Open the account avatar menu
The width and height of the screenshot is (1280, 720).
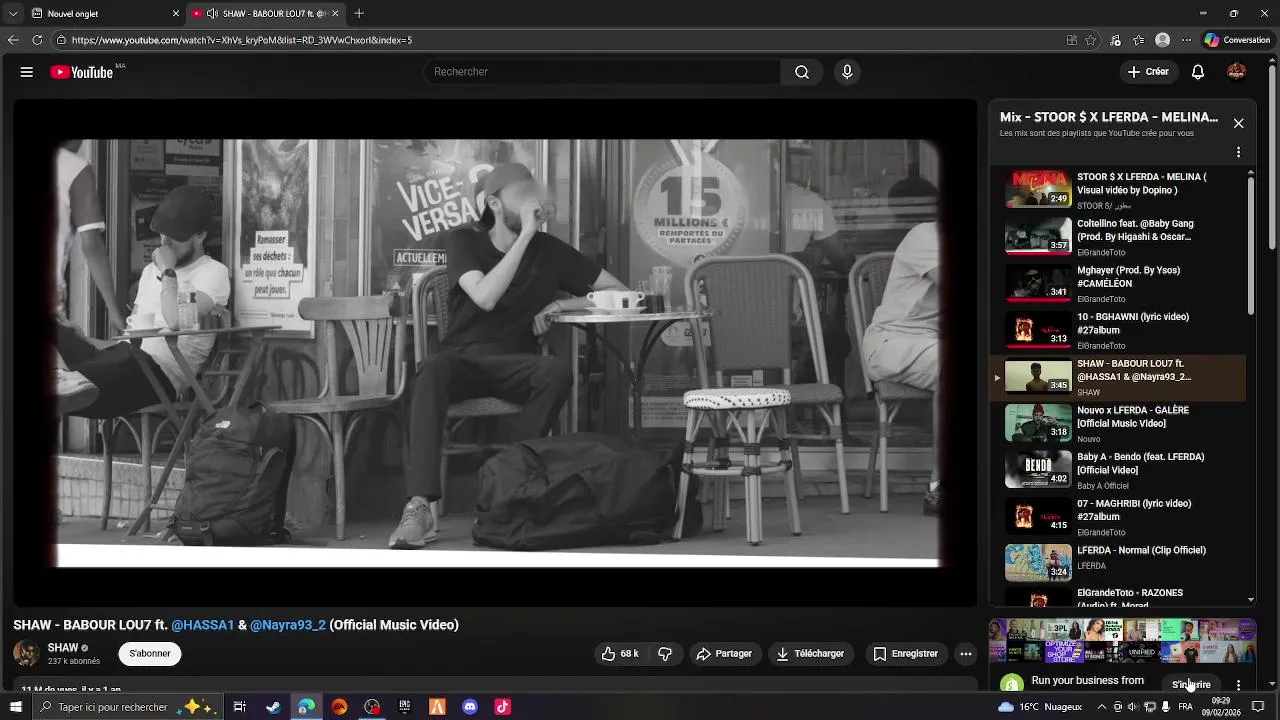(x=1237, y=72)
